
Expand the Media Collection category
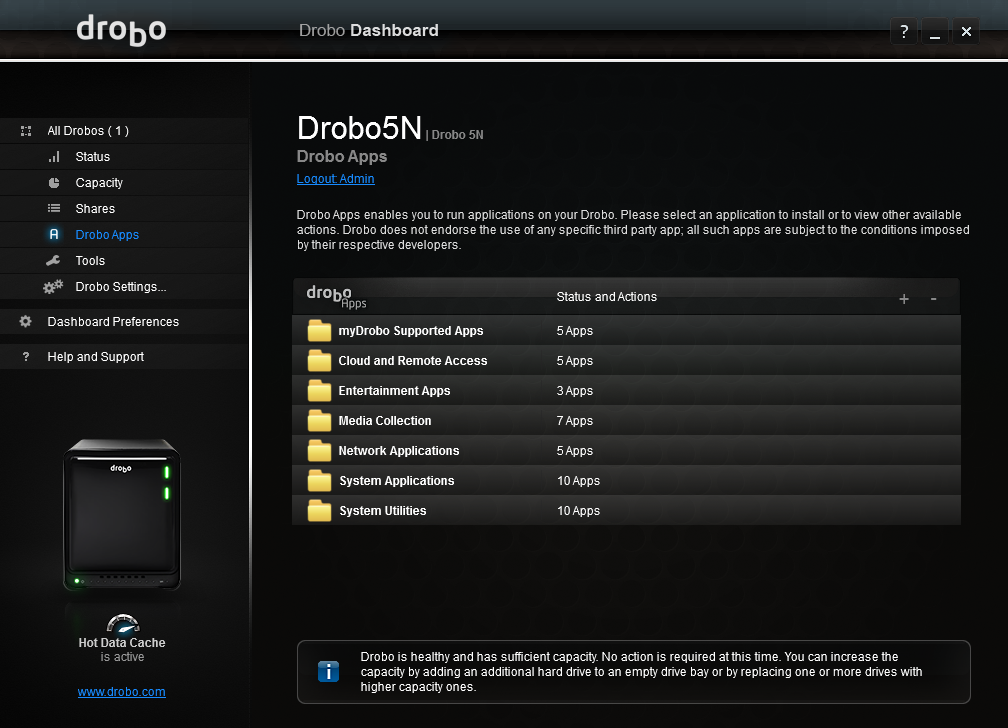tap(626, 421)
